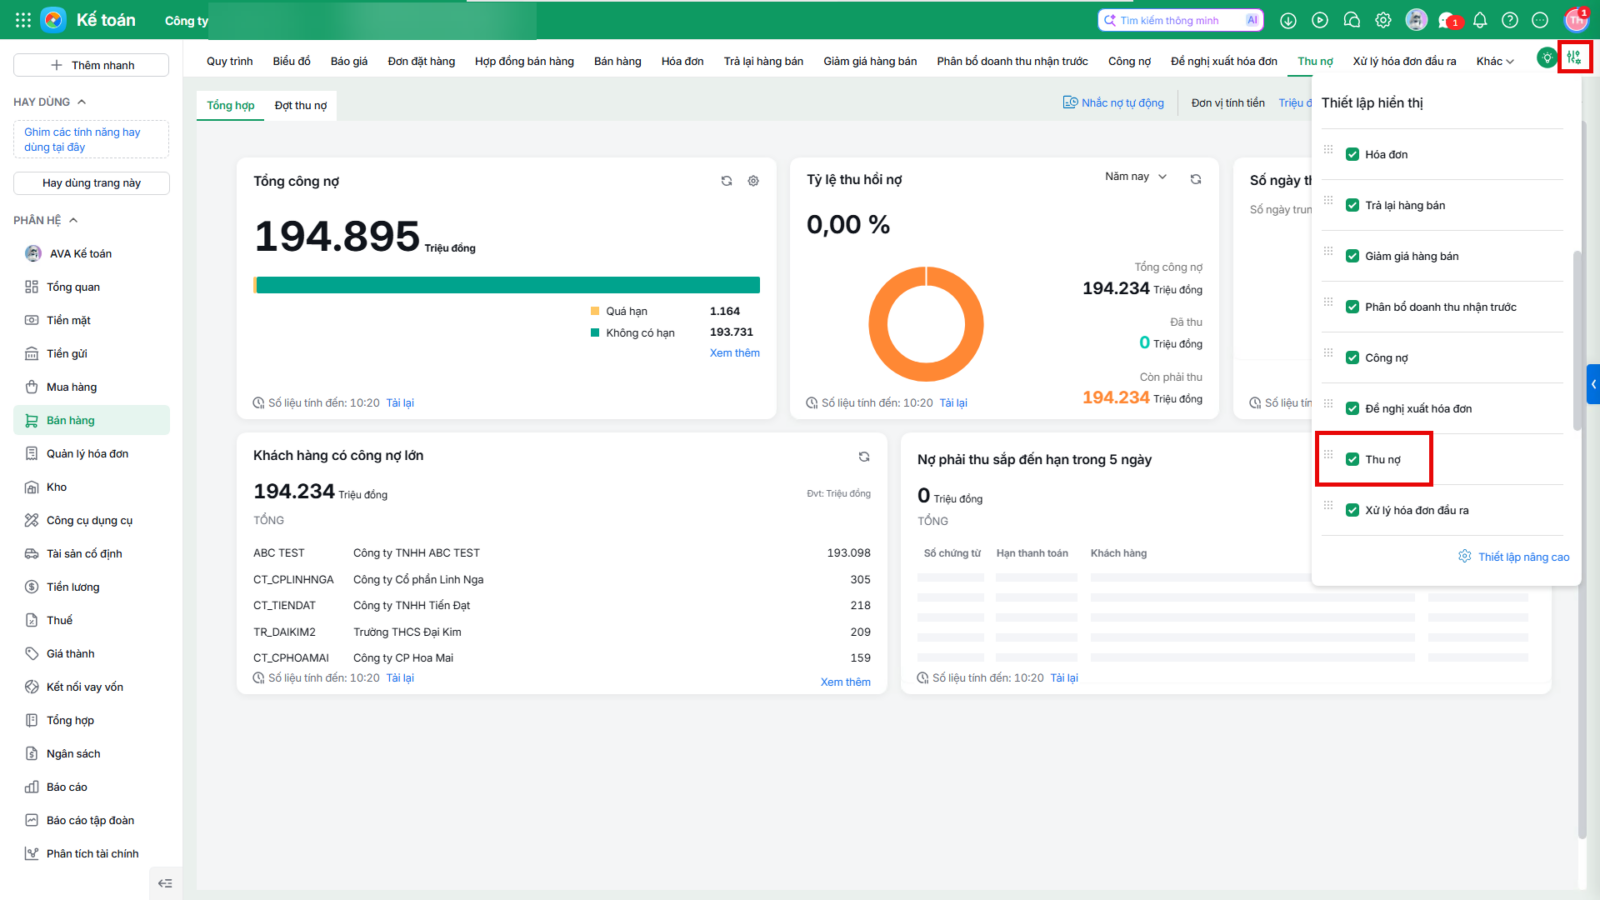Click Xem thêm under Tổng công nợ
Screen dimensions: 1600x900
click(735, 353)
